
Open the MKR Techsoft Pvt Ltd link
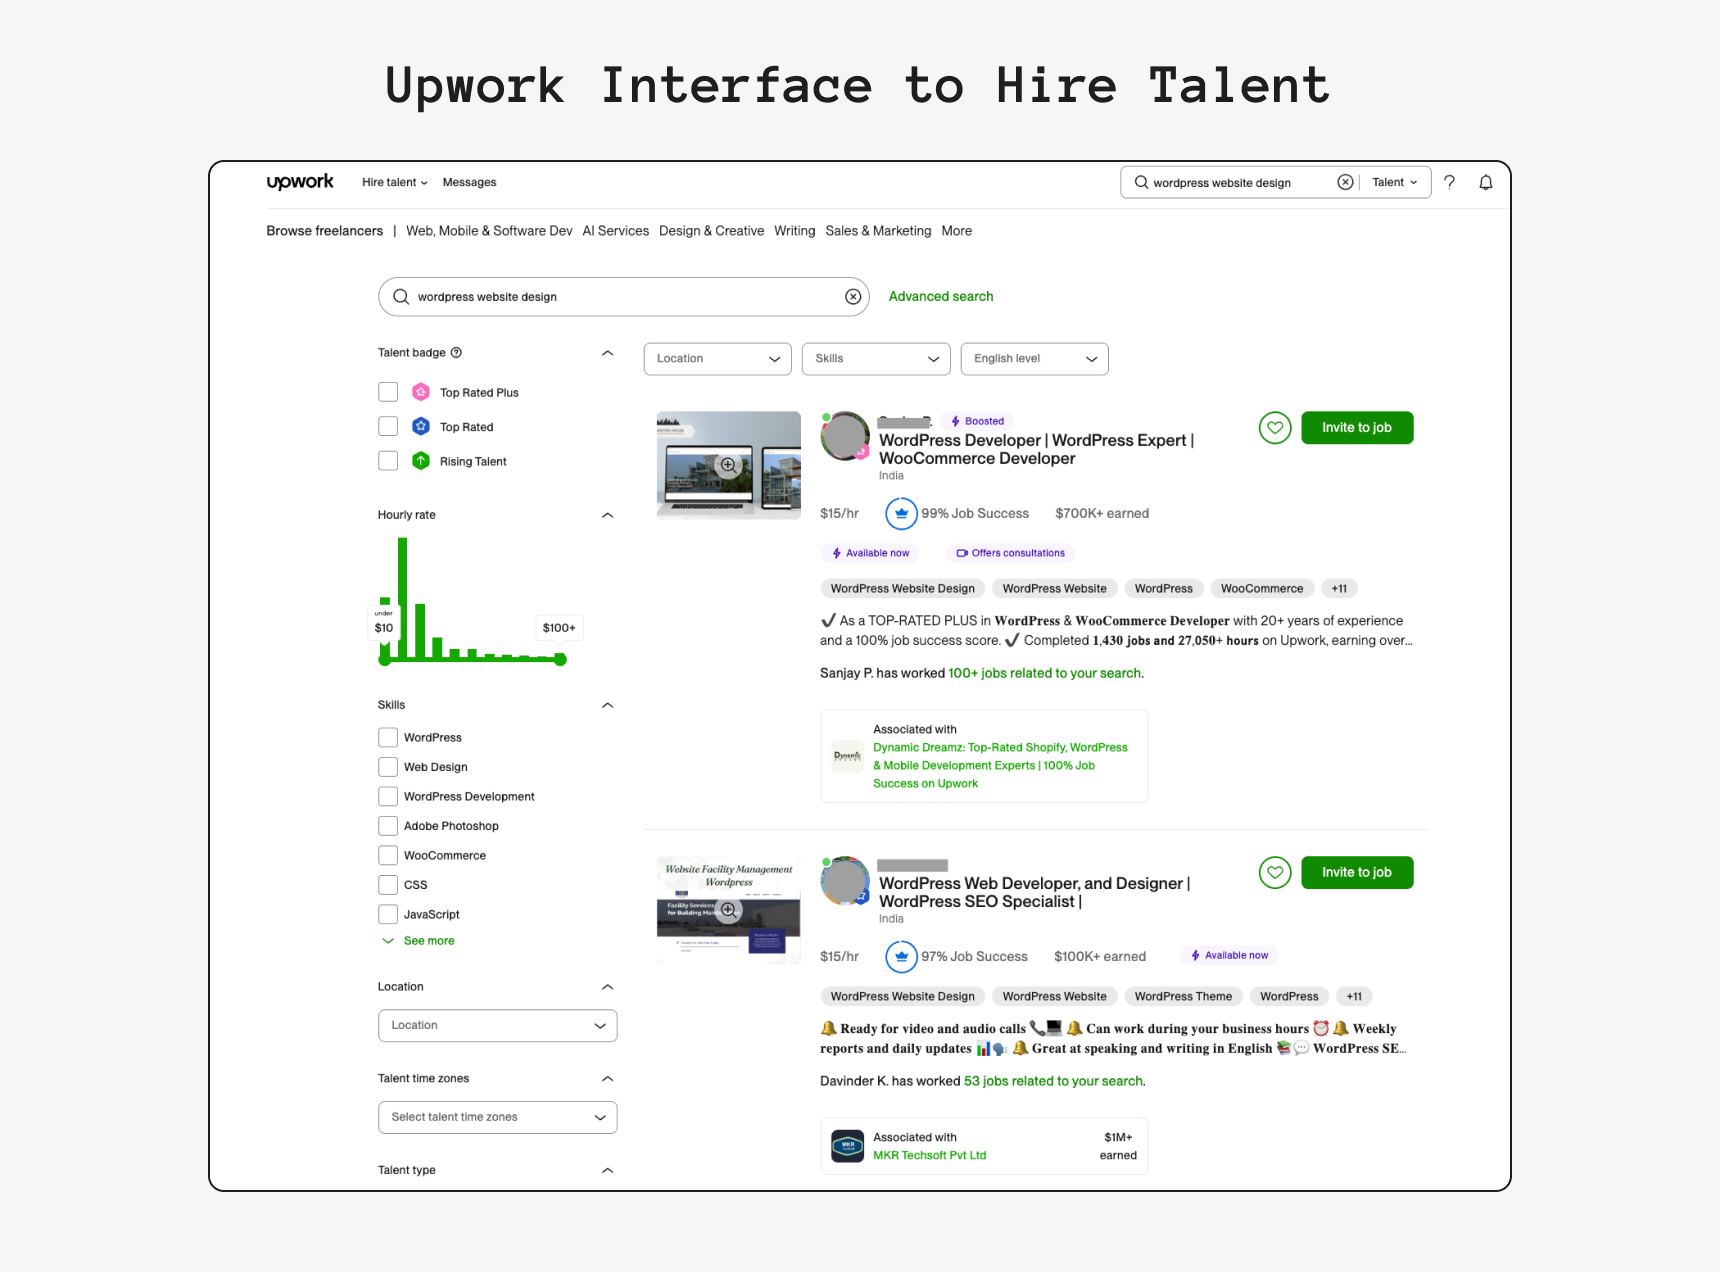coord(929,1156)
